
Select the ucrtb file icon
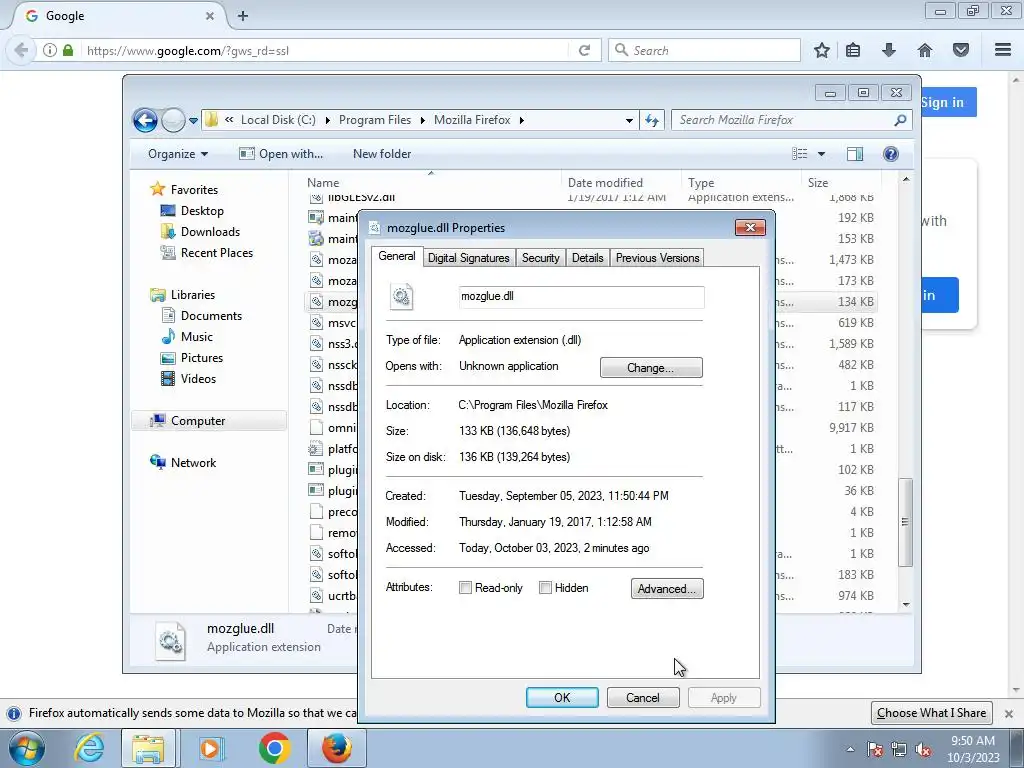pos(316,596)
